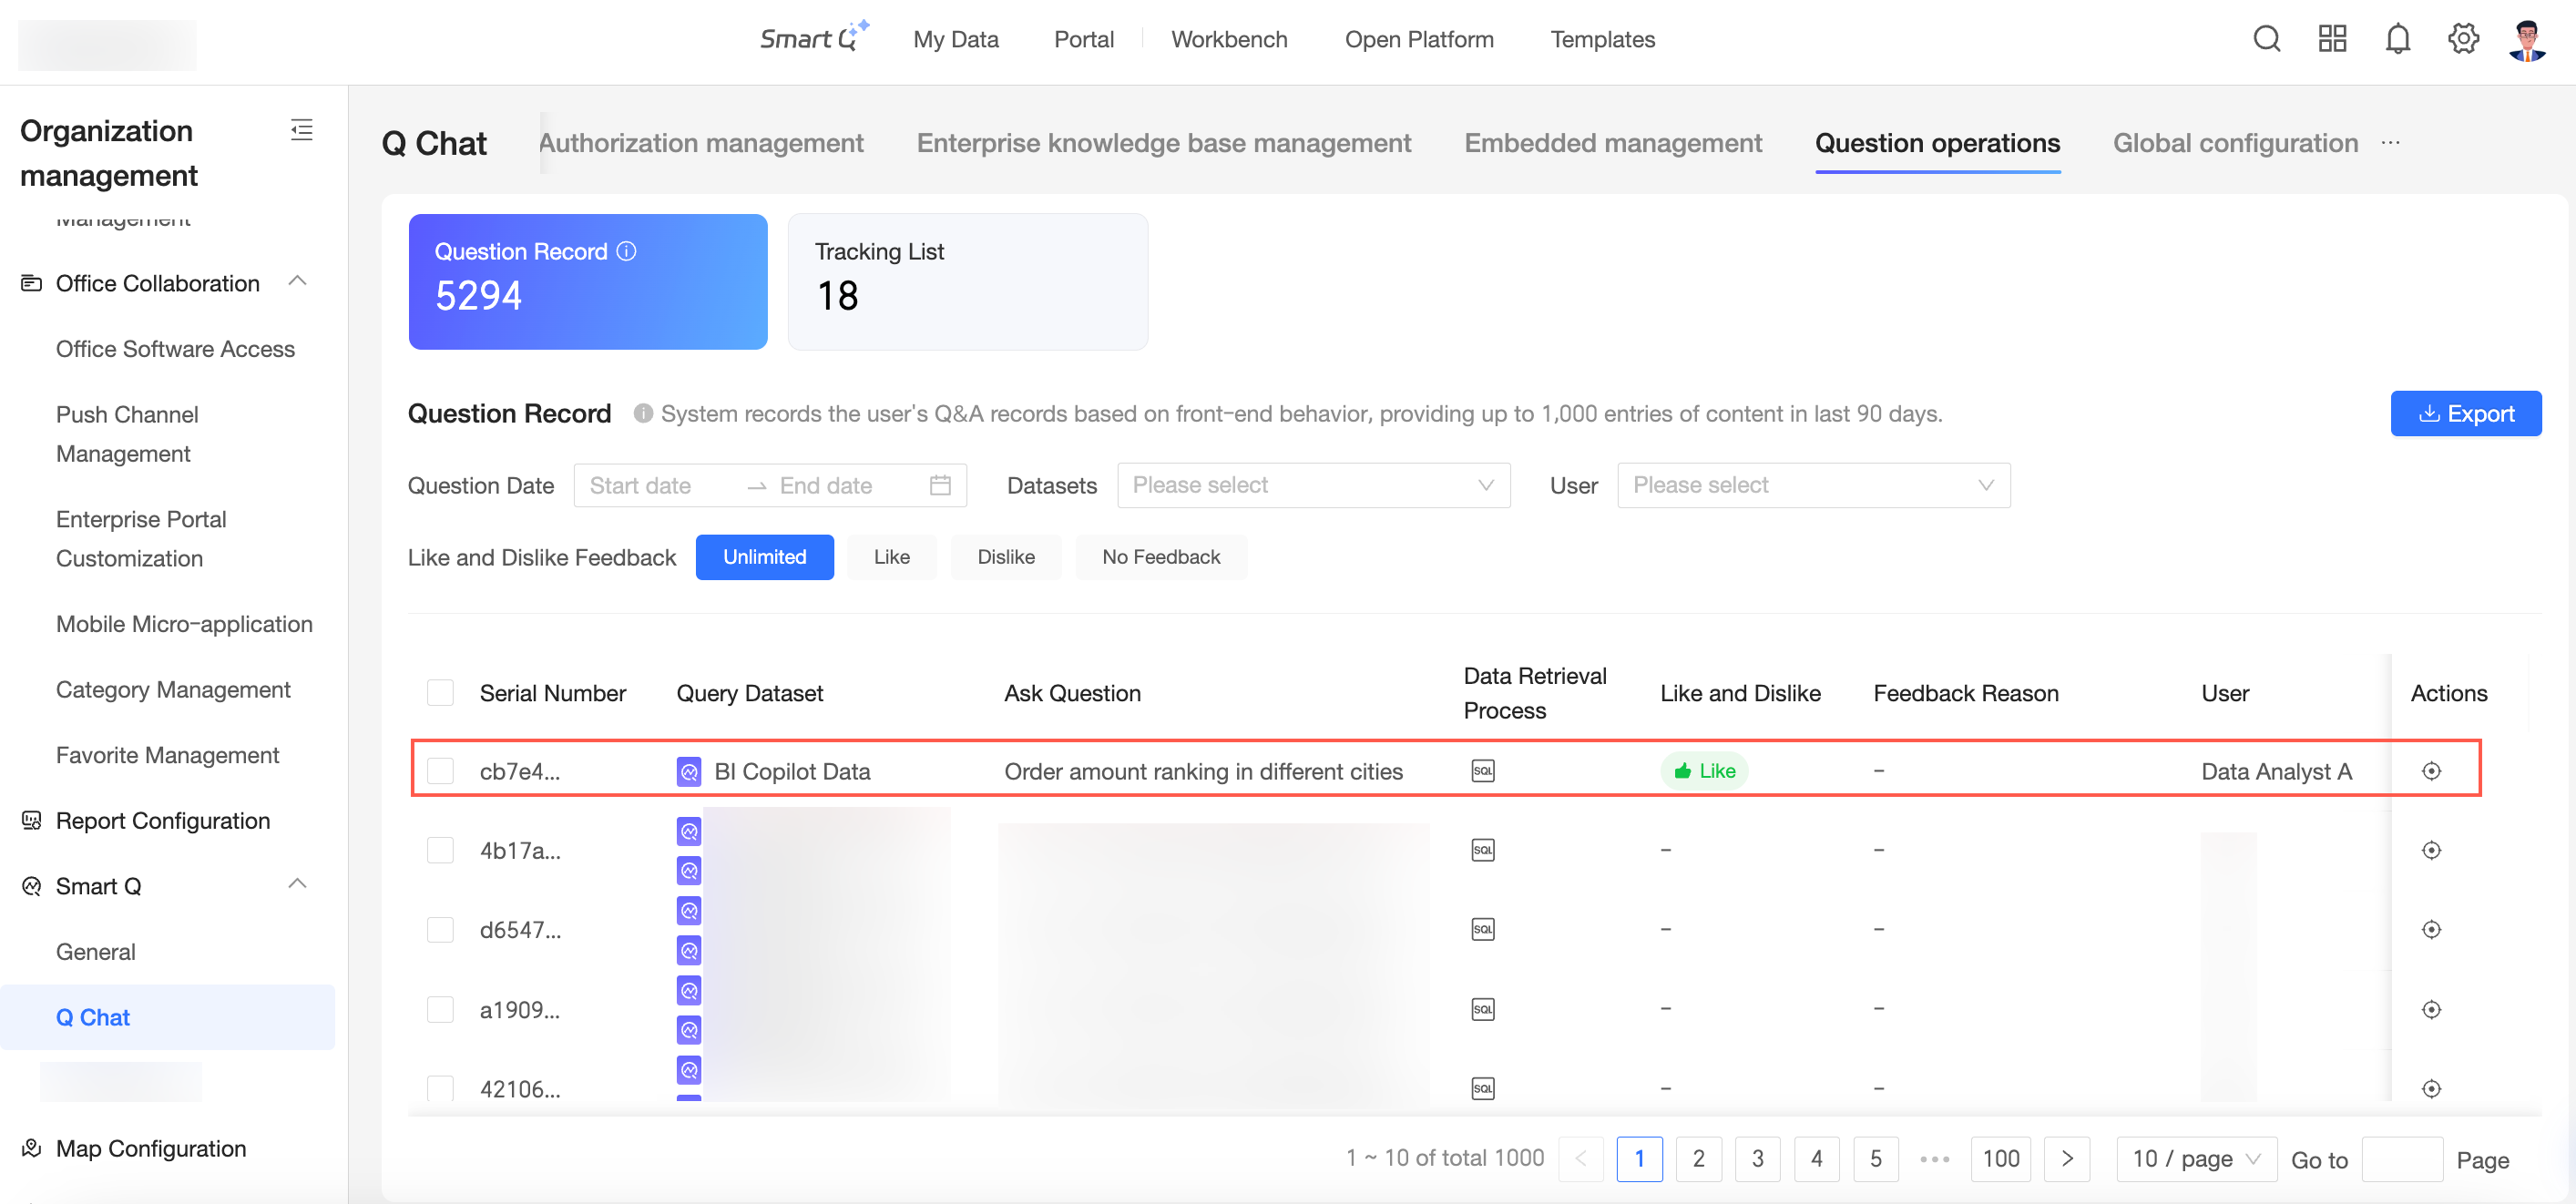This screenshot has width=2576, height=1204.
Task: Open the settings gear icon
Action: [2462, 39]
